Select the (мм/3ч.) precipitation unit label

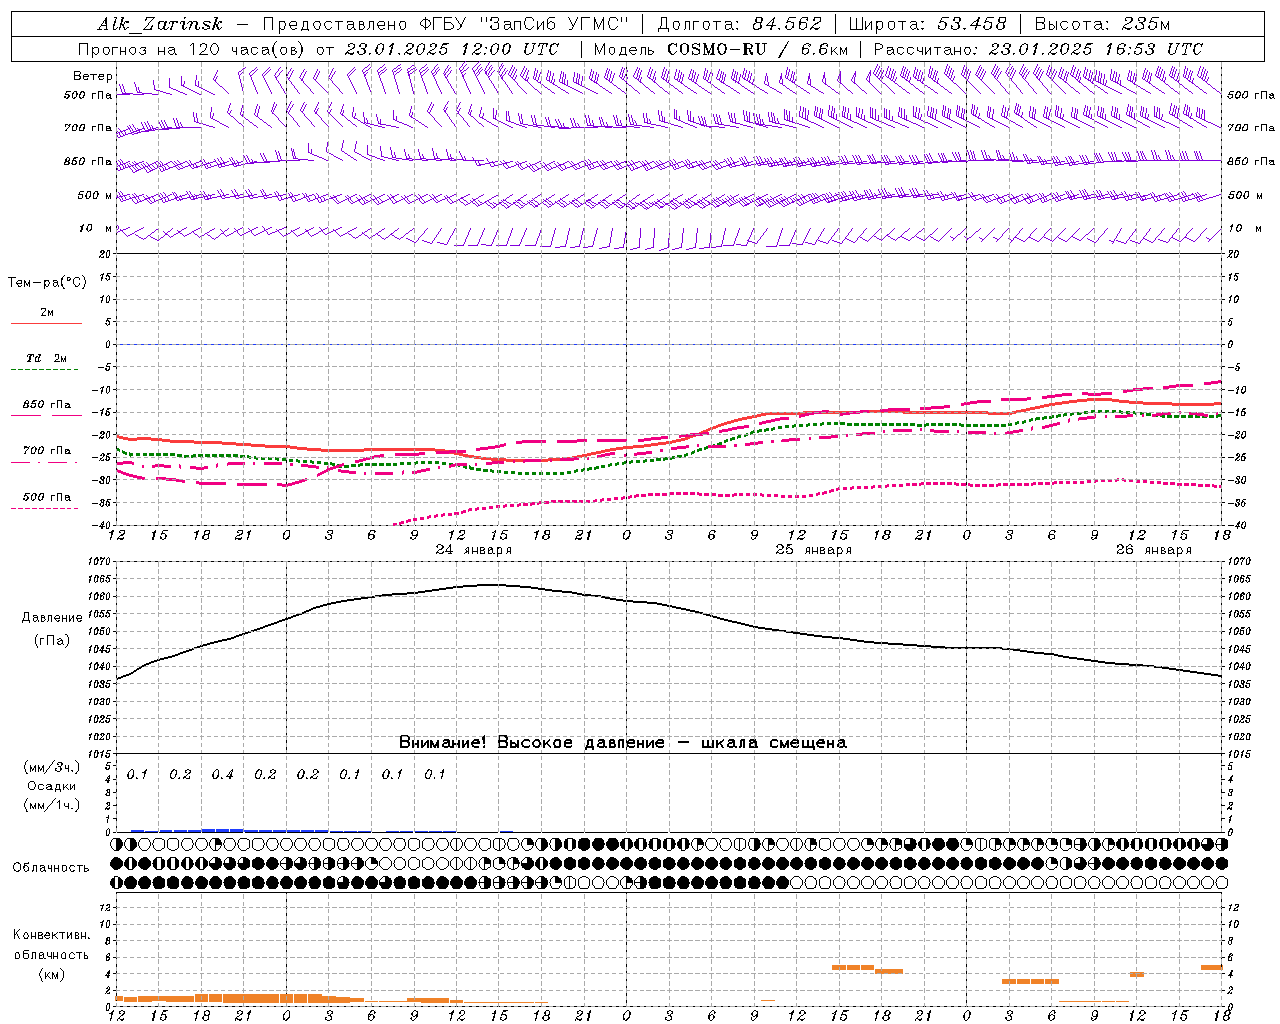point(52,767)
